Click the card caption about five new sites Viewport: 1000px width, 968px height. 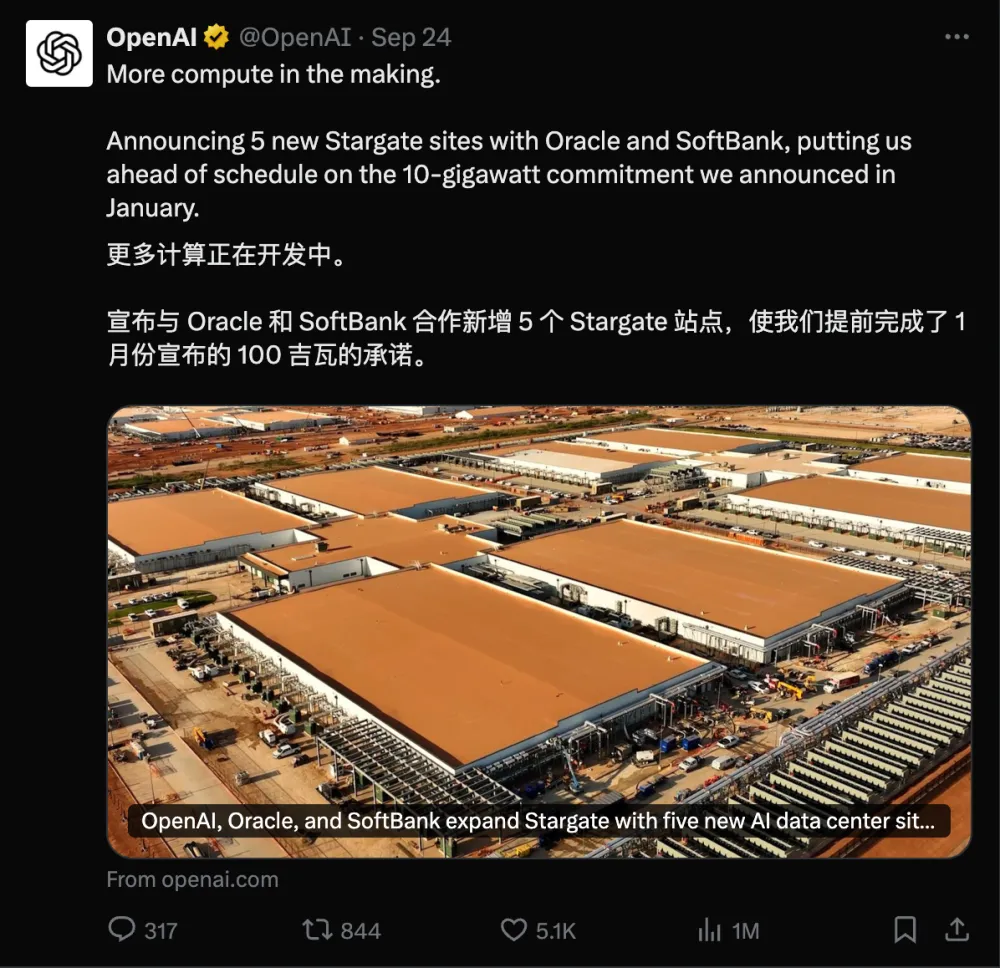click(538, 821)
